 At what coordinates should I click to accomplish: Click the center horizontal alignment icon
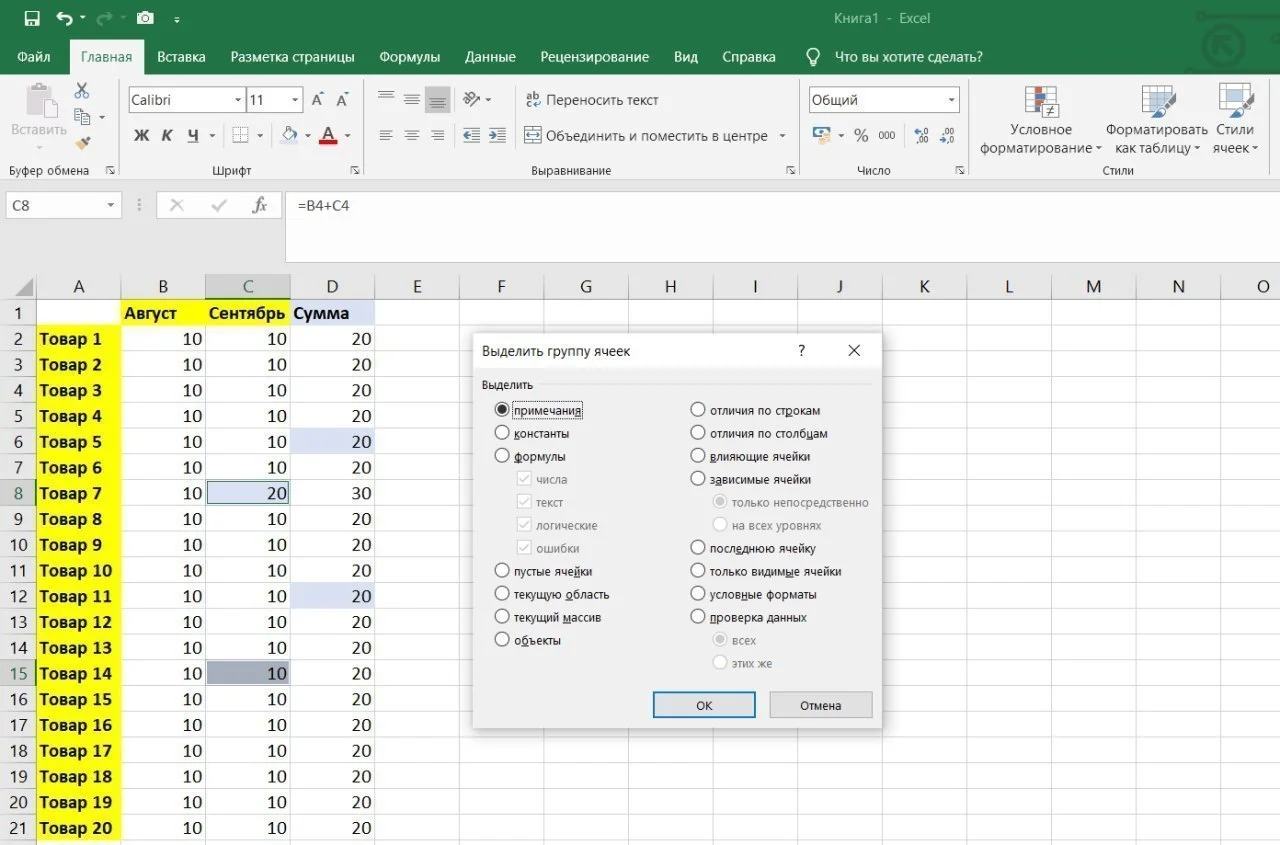pos(411,135)
